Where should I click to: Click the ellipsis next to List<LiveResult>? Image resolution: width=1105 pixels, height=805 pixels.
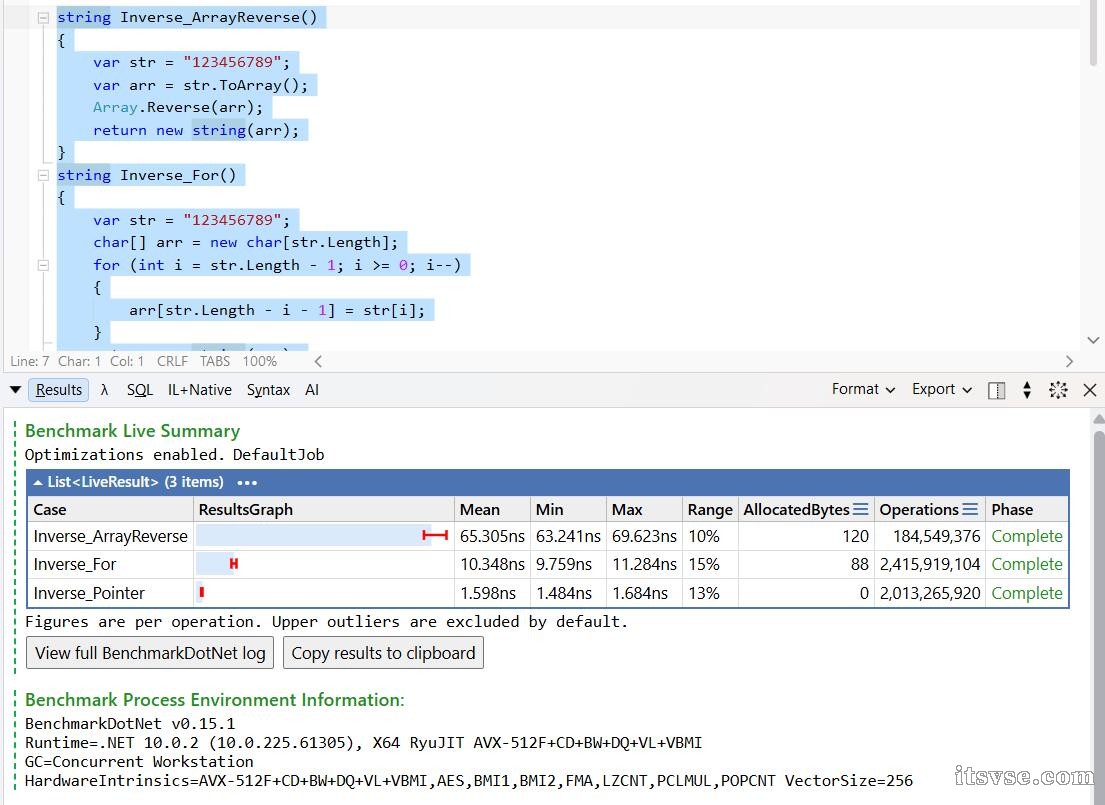(246, 482)
